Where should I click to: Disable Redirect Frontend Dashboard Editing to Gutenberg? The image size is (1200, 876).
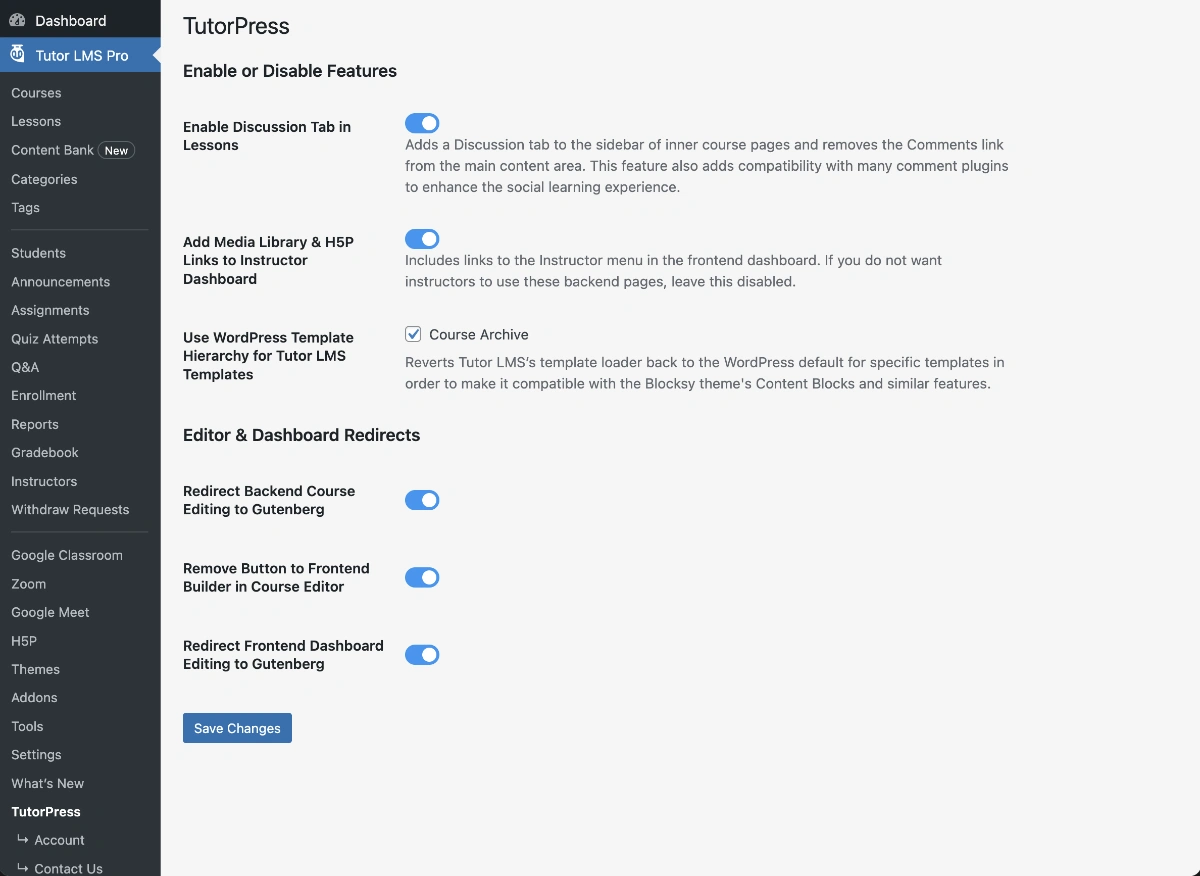(422, 655)
